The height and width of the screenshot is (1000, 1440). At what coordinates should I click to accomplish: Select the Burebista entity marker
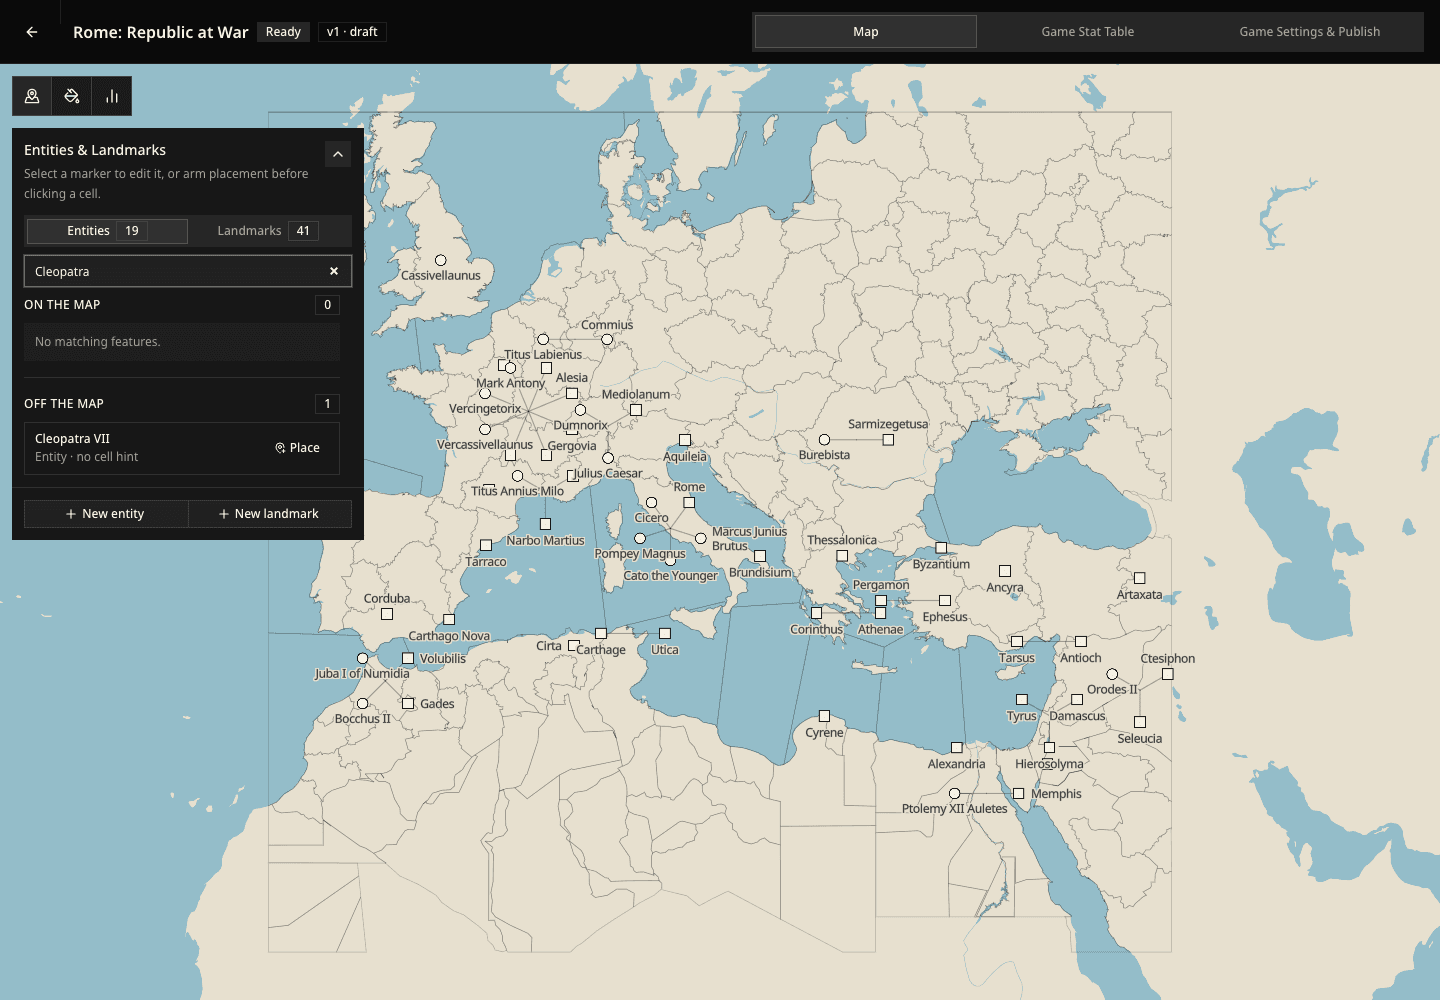click(824, 440)
